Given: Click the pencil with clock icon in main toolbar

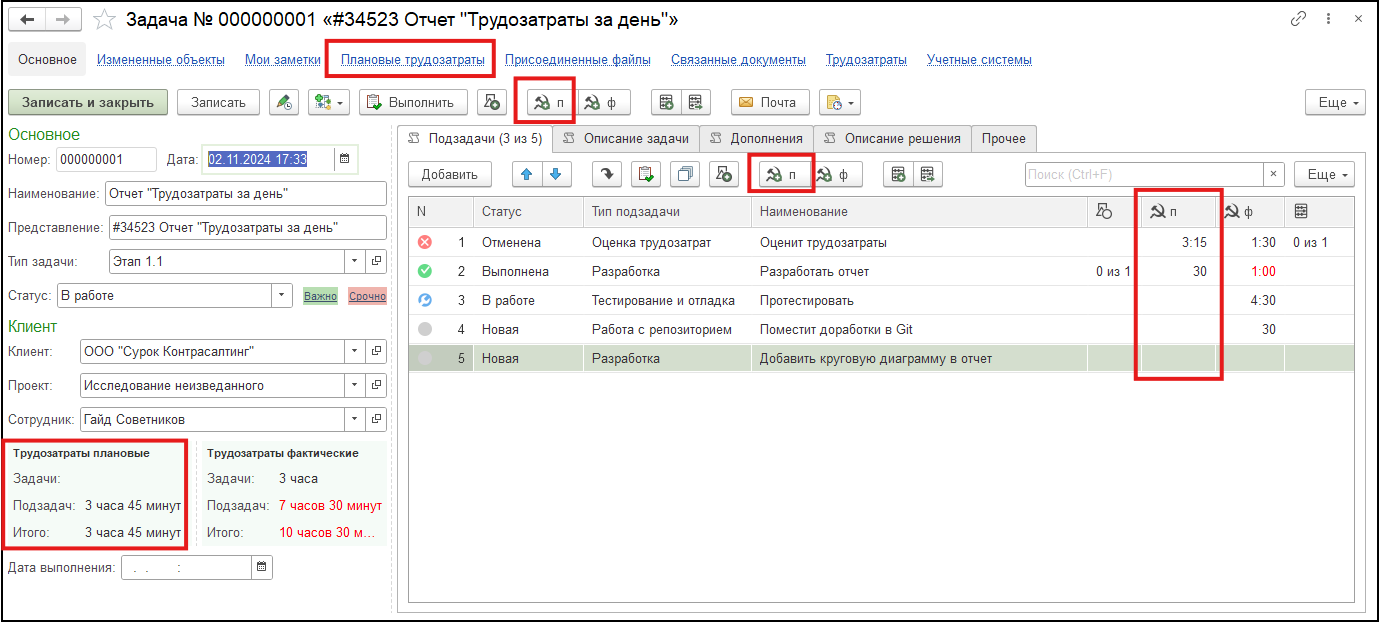Looking at the screenshot, I should [285, 102].
